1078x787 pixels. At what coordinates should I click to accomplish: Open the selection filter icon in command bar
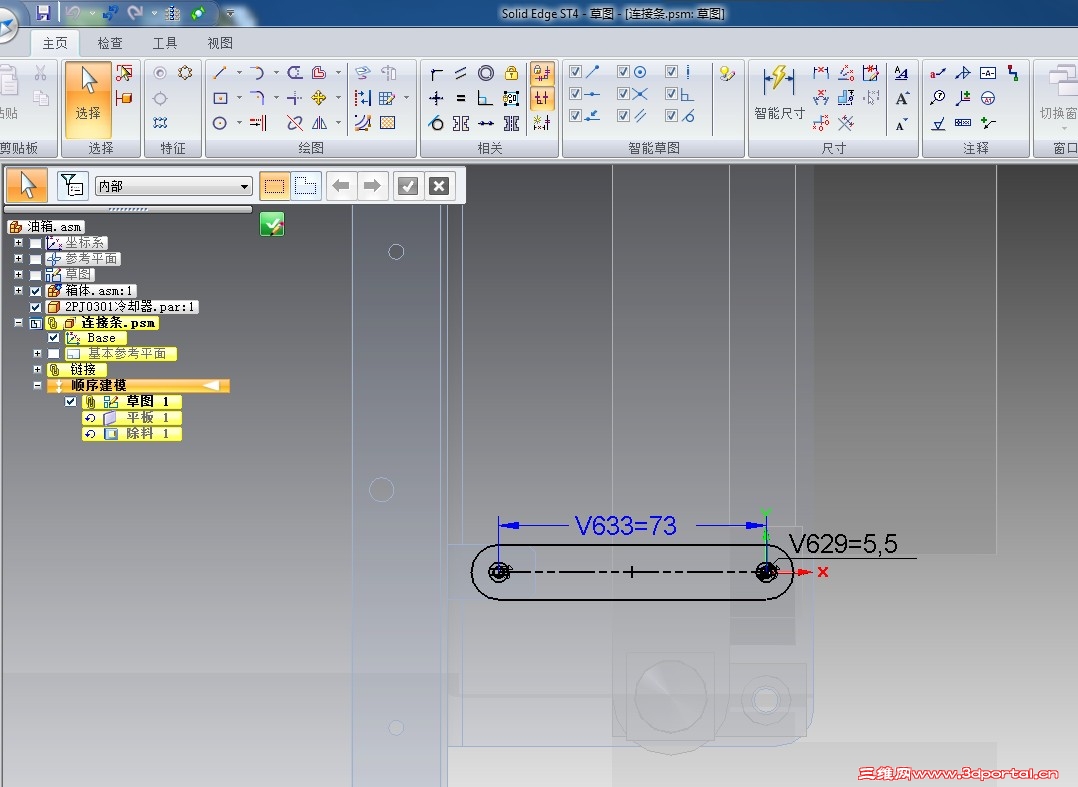point(72,186)
